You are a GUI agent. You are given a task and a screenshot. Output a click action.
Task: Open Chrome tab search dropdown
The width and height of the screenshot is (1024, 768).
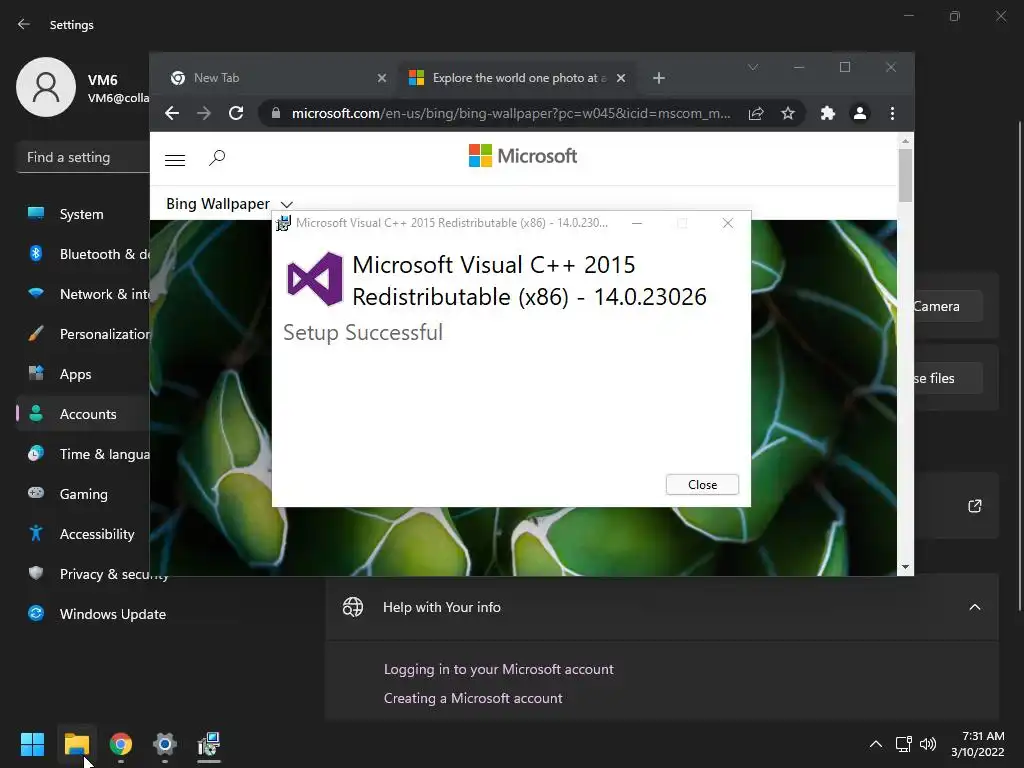pyautogui.click(x=753, y=67)
